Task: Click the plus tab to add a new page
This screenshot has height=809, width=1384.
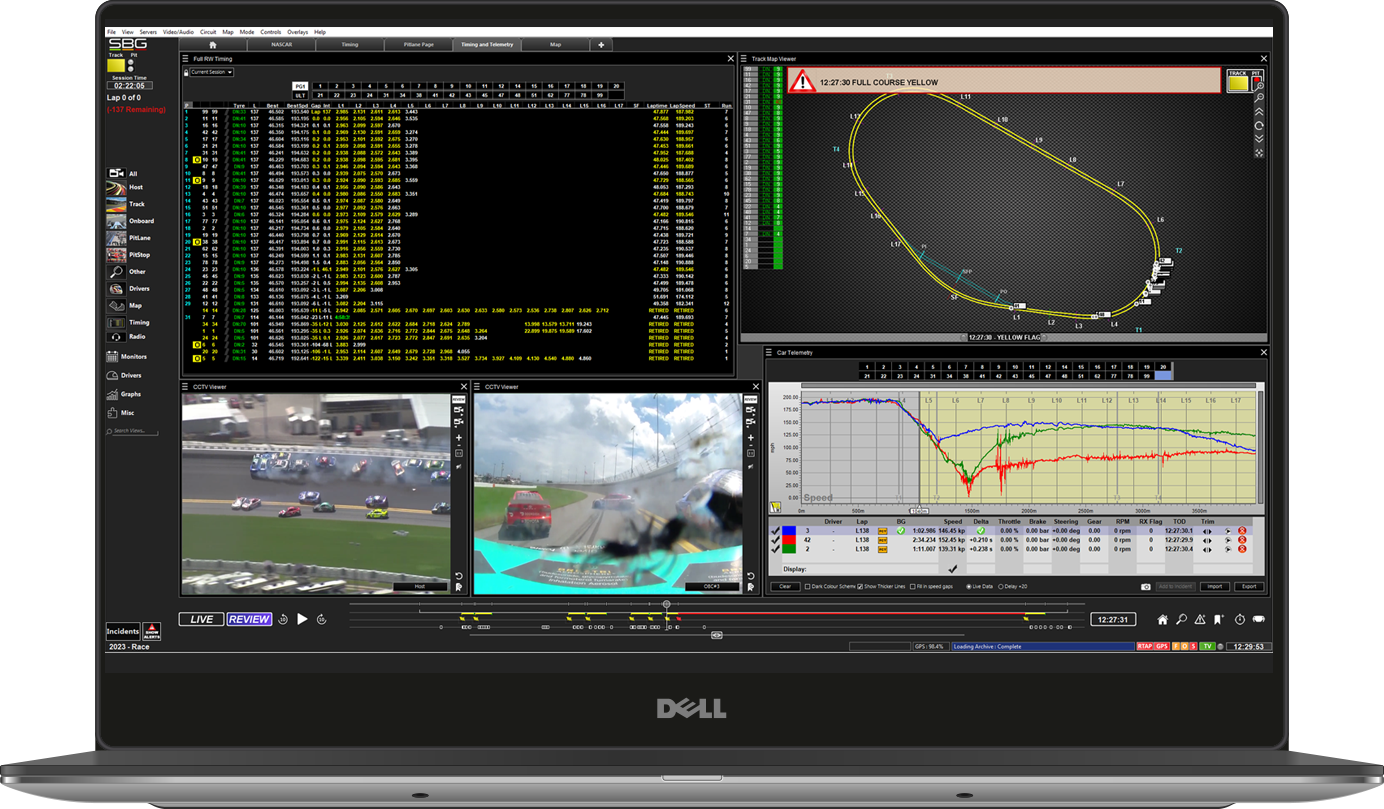Action: [600, 44]
